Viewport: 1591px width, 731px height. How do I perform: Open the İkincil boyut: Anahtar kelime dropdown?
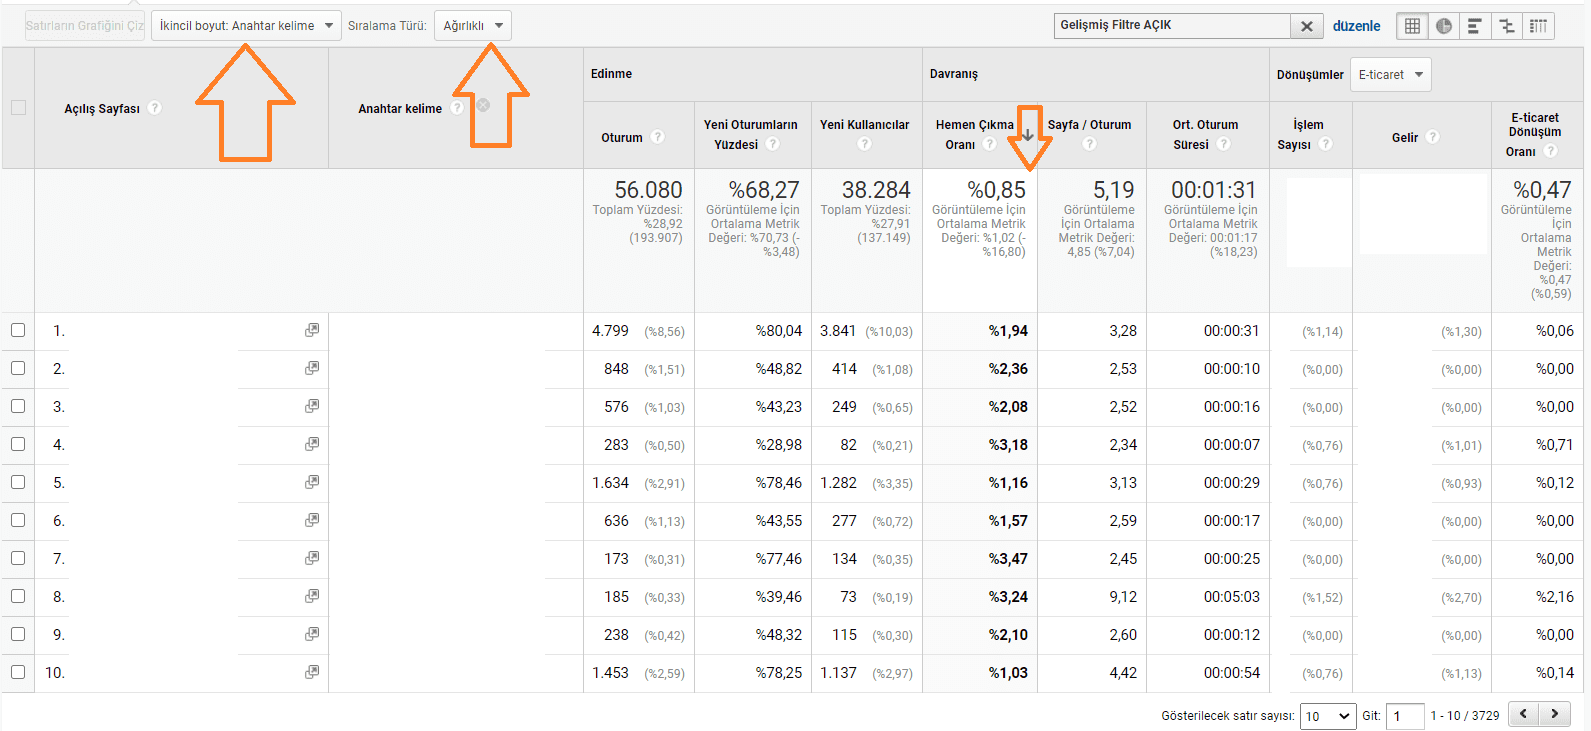click(246, 26)
